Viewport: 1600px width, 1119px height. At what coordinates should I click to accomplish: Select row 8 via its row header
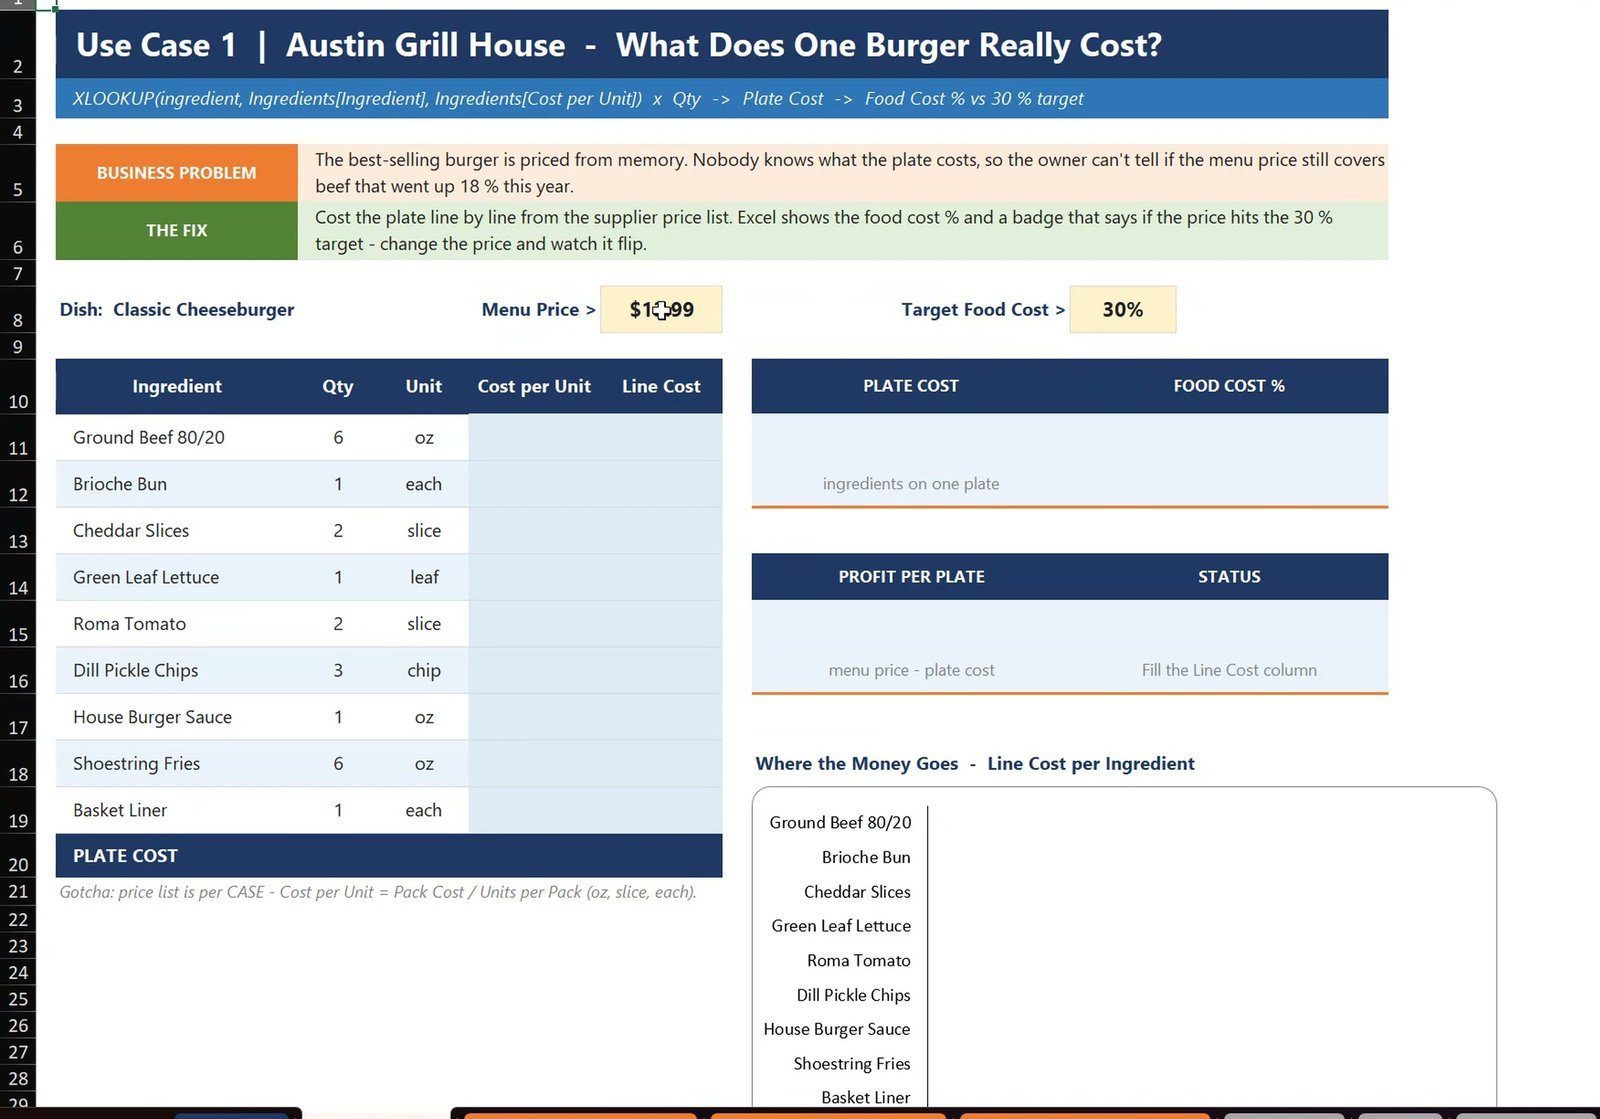pyautogui.click(x=18, y=310)
